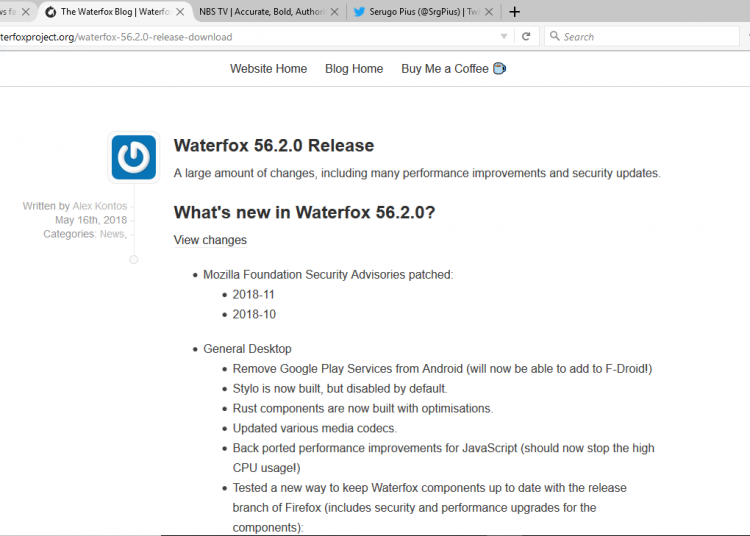This screenshot has width=750, height=536.
Task: Click the Twitter bird tab favicon
Action: [x=359, y=12]
